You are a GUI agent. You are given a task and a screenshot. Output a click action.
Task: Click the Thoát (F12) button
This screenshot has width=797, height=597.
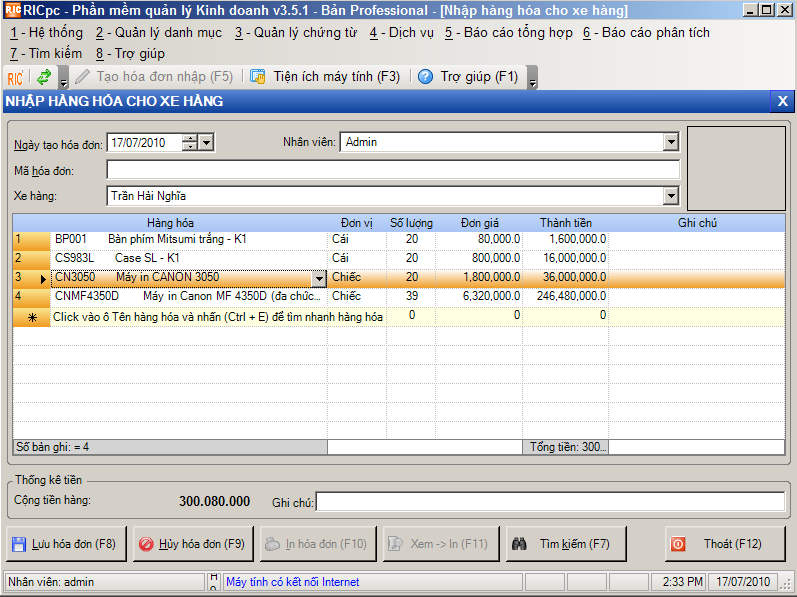(725, 544)
